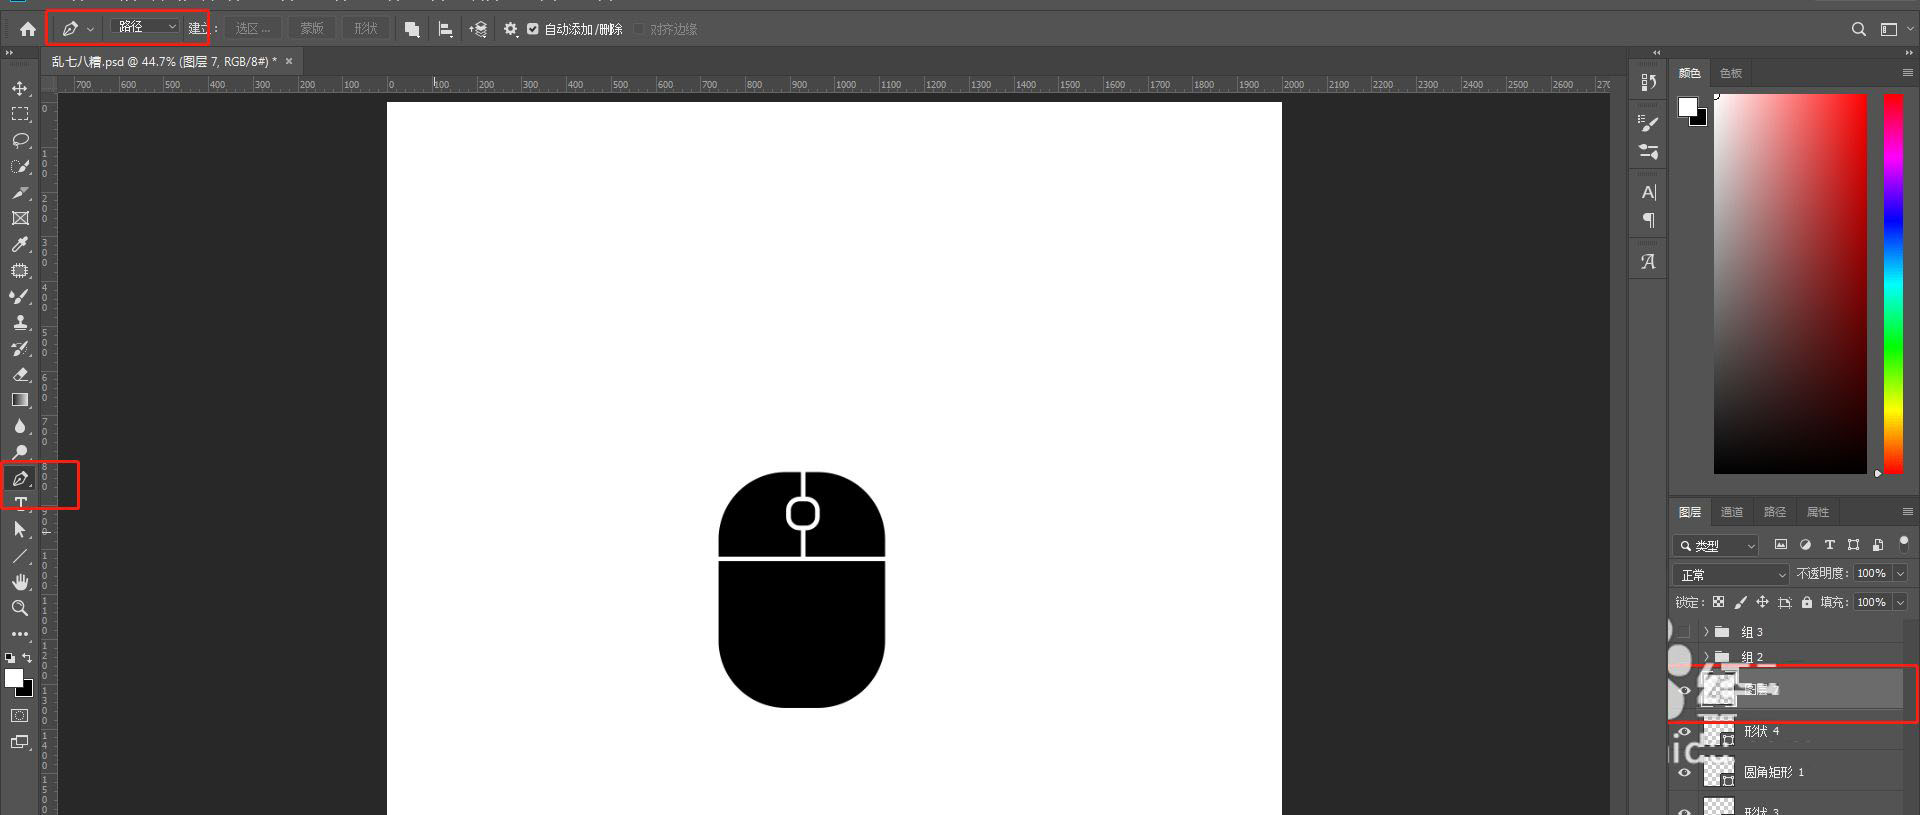Screen dimensions: 1920x815
Task: Expand the 组 3 group
Action: point(1706,631)
